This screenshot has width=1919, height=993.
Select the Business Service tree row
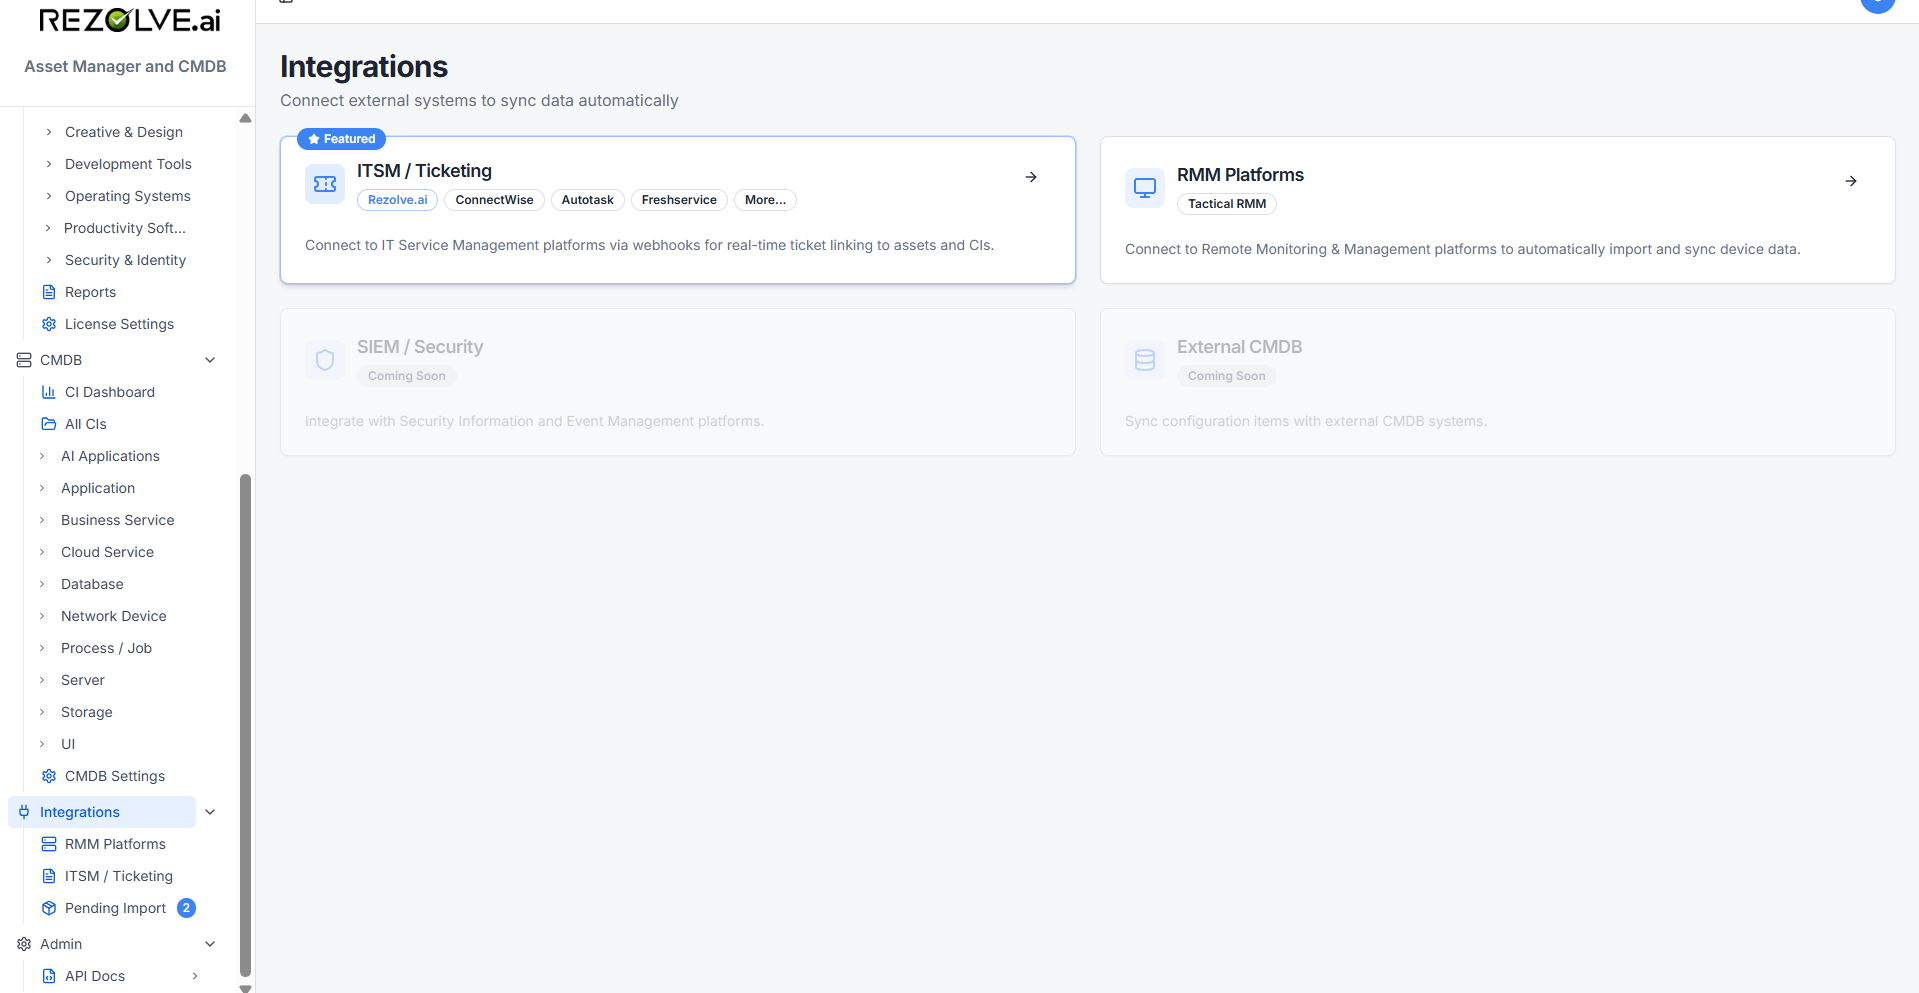[x=117, y=520]
